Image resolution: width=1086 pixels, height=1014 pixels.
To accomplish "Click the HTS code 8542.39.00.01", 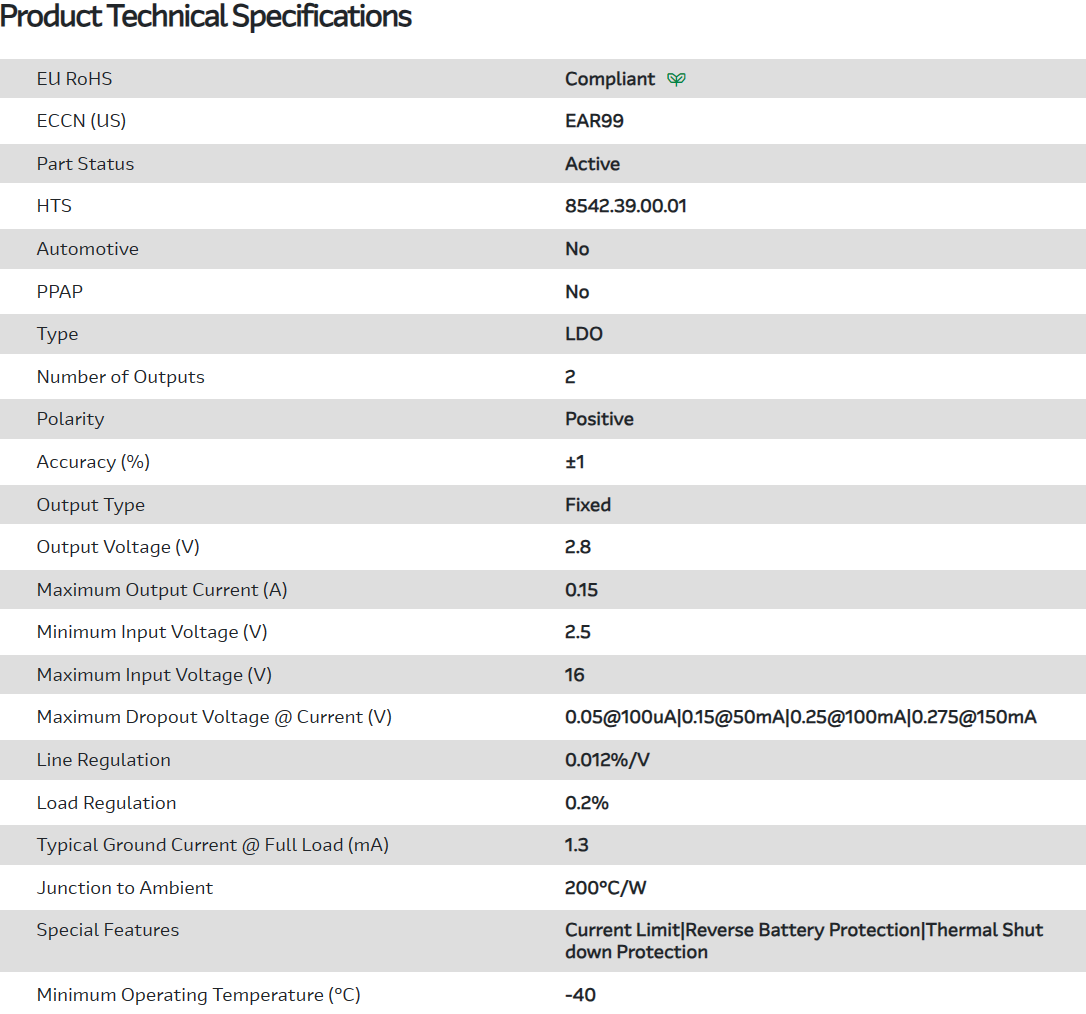I will pos(625,206).
